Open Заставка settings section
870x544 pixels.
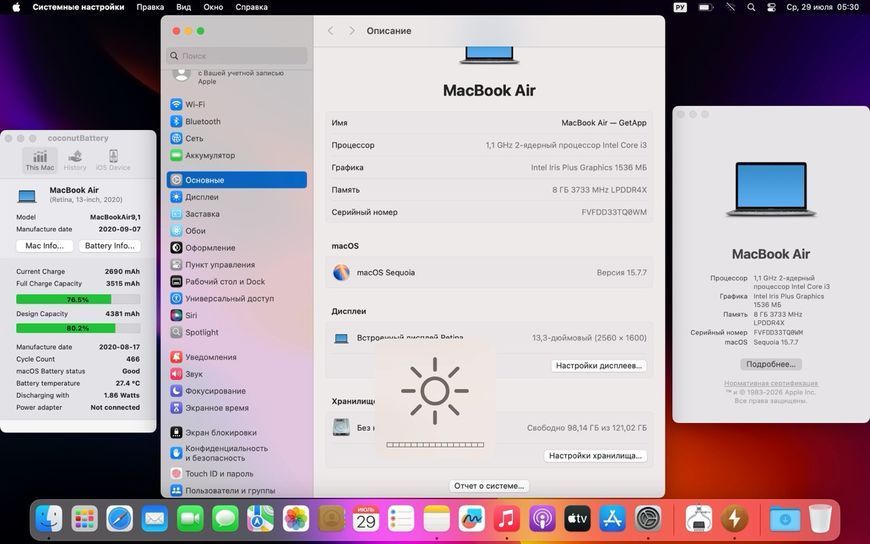(236, 214)
